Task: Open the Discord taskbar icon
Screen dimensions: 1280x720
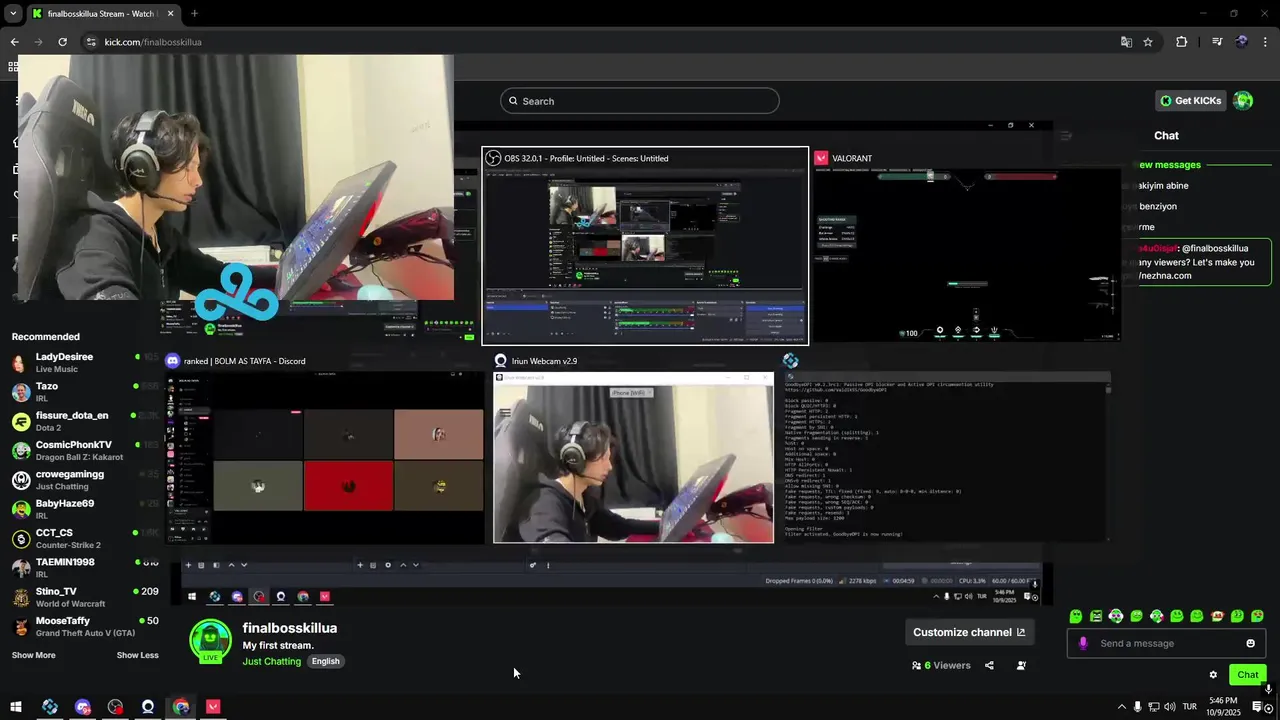Action: tap(83, 707)
